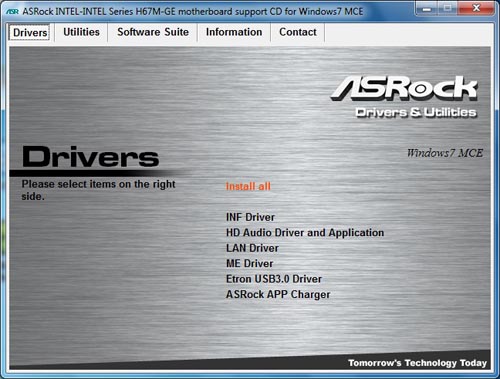Select the Contact tab
This screenshot has width=500, height=379.
click(298, 32)
